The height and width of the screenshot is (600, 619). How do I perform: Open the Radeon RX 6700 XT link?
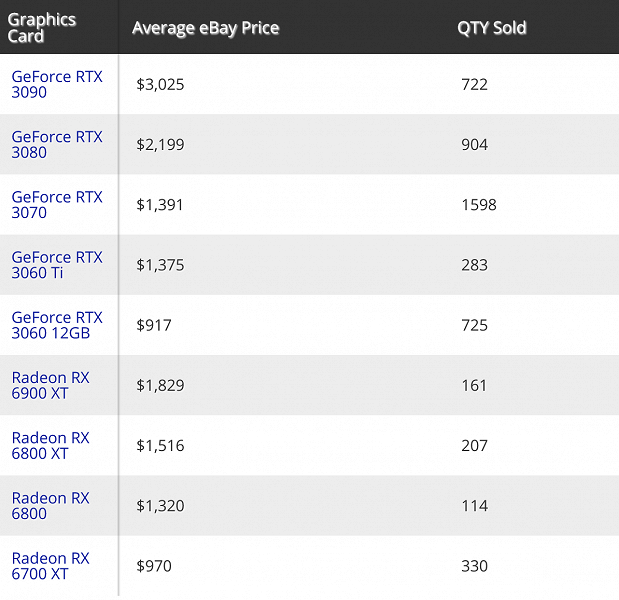(x=50, y=566)
